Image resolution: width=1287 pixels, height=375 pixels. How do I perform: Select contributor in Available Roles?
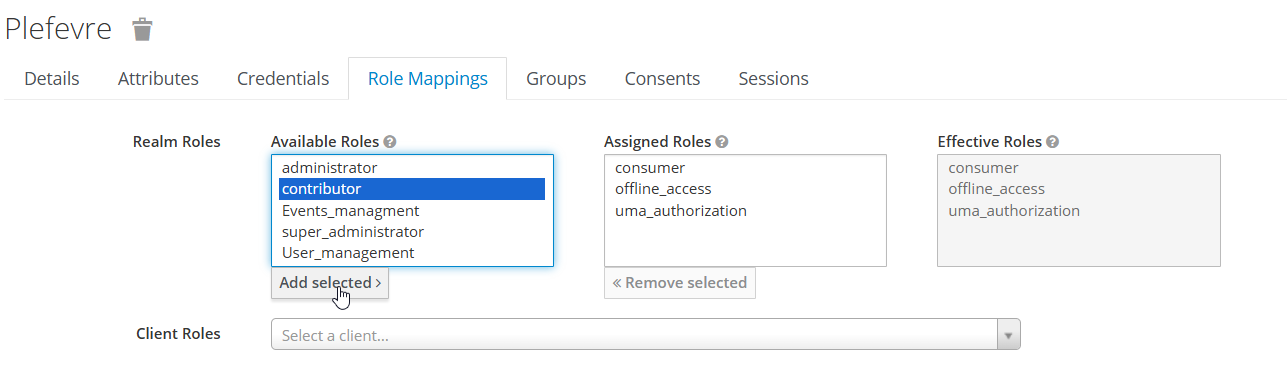click(x=412, y=189)
